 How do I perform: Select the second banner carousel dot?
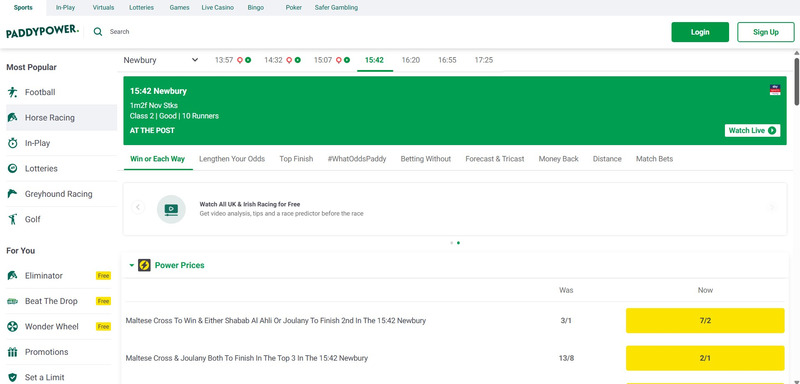[459, 243]
